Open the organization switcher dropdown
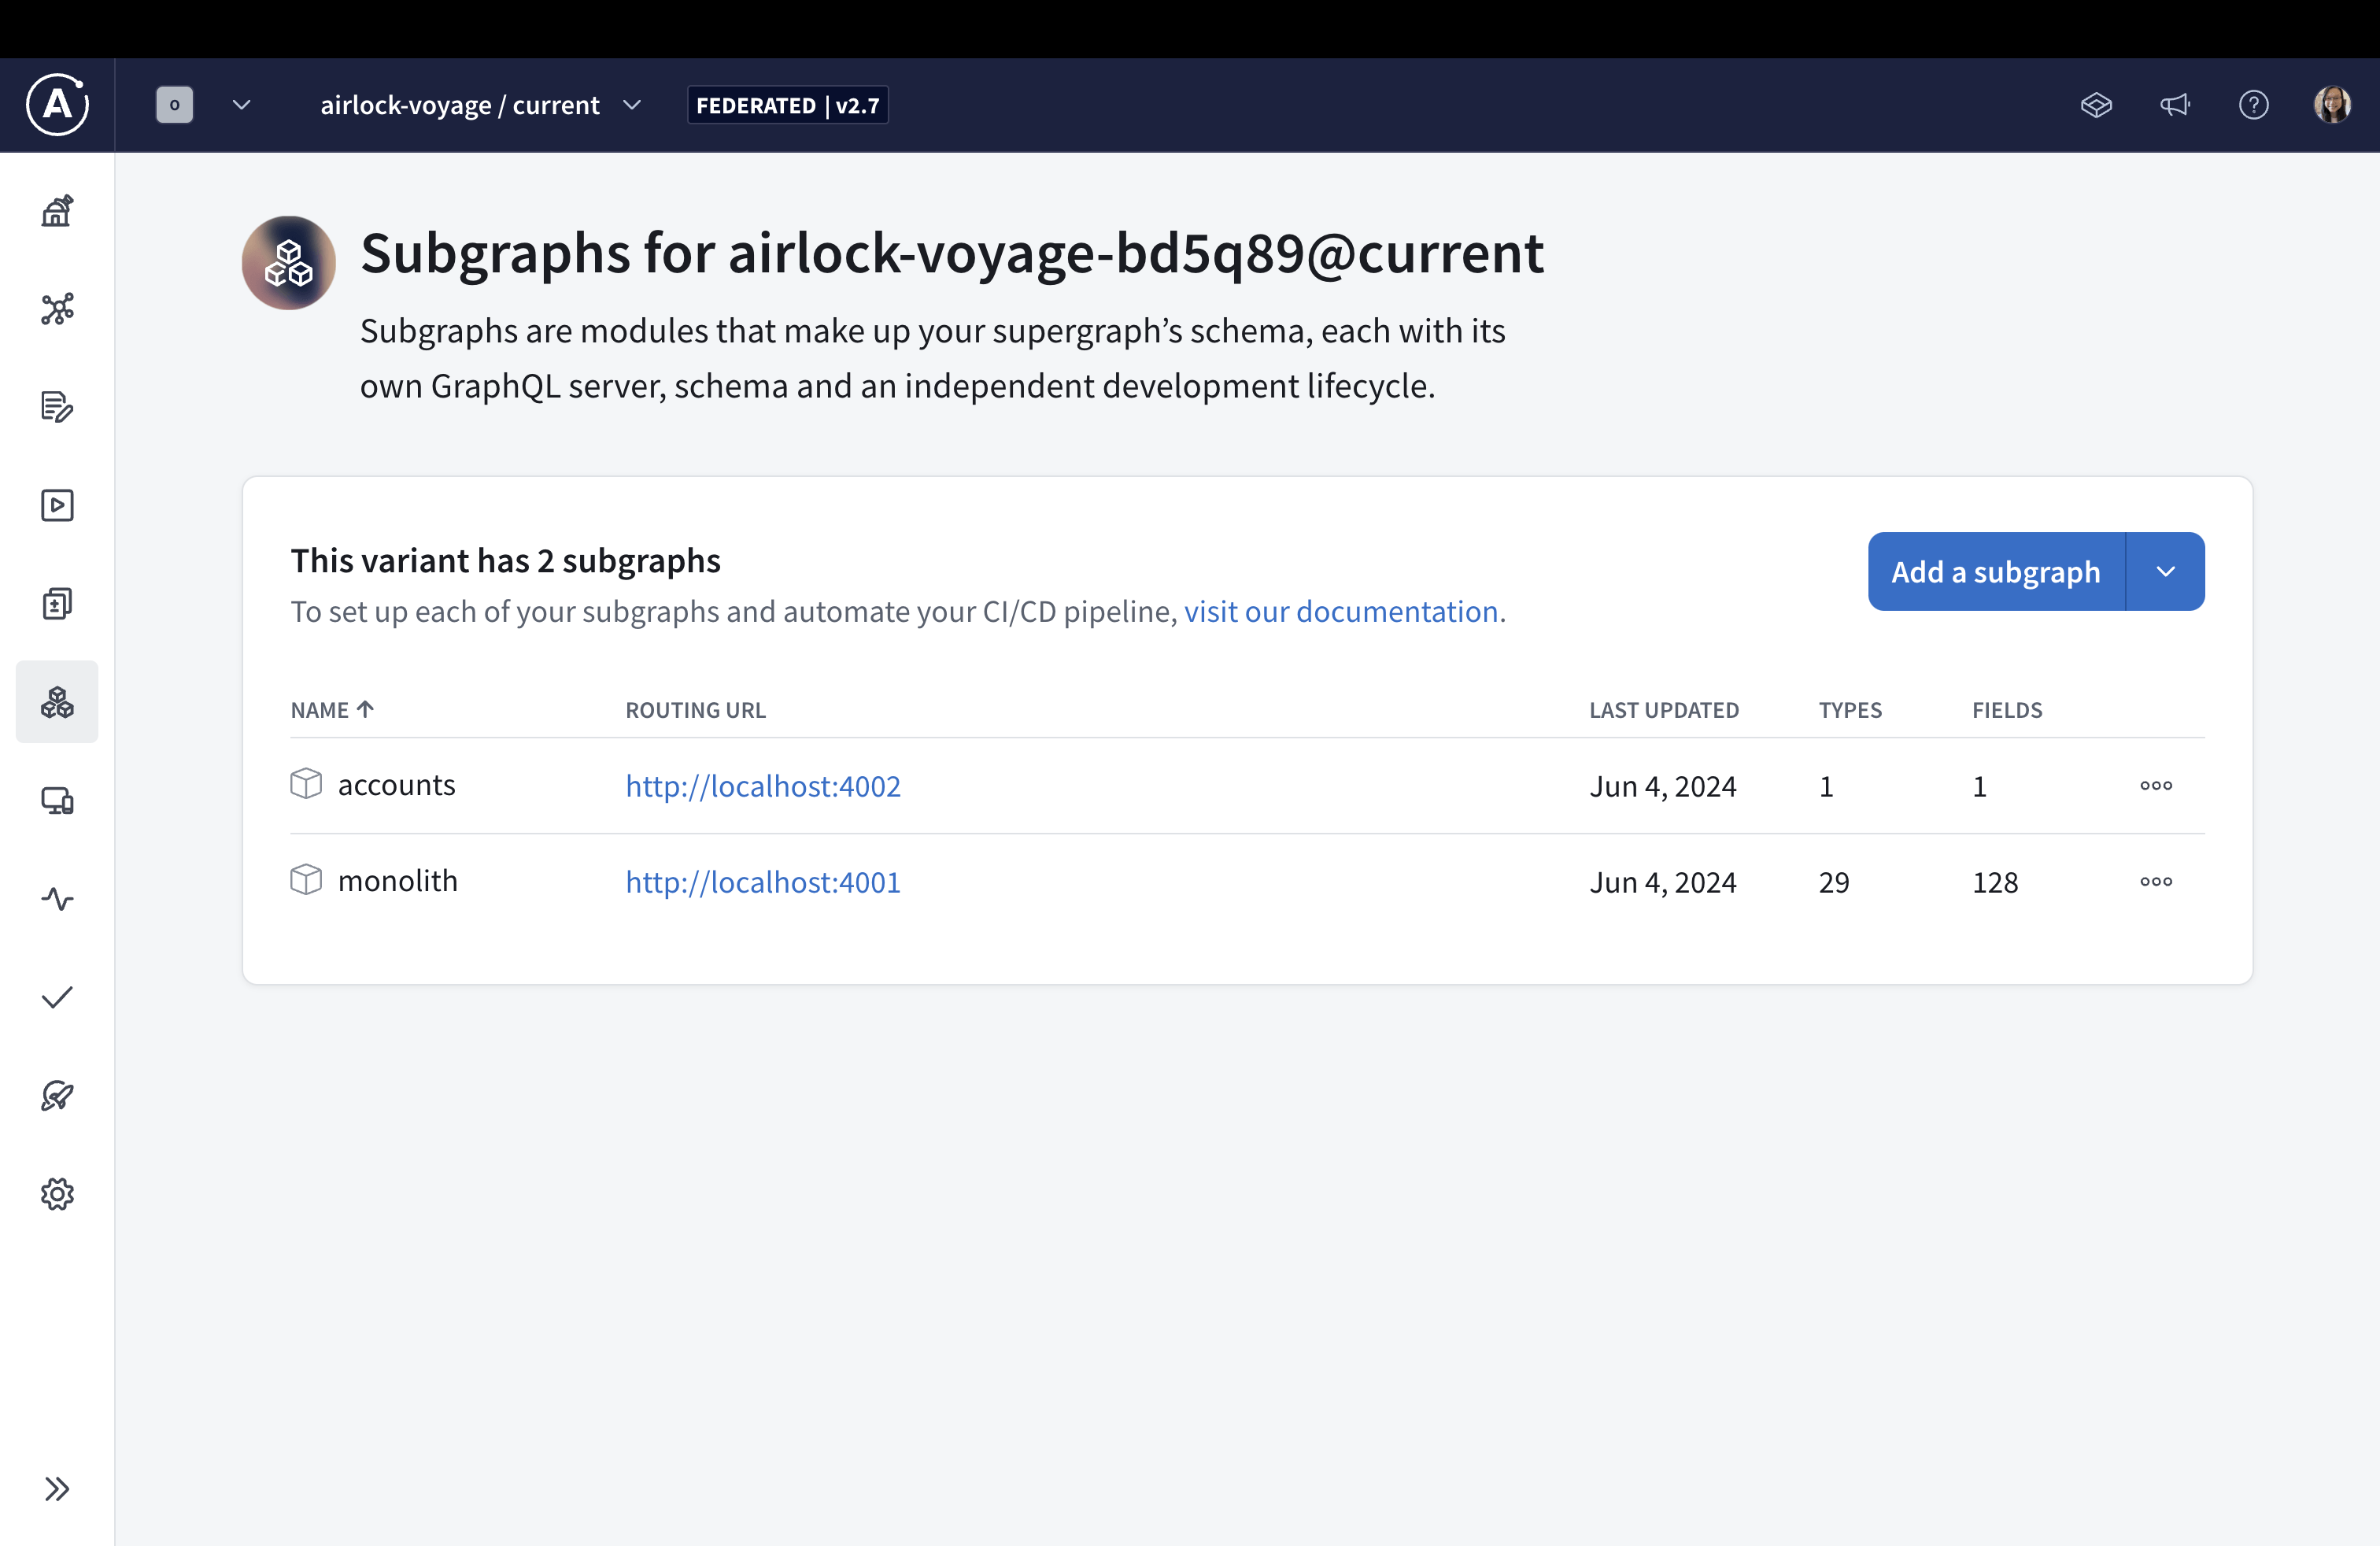This screenshot has height=1546, width=2380. point(241,105)
